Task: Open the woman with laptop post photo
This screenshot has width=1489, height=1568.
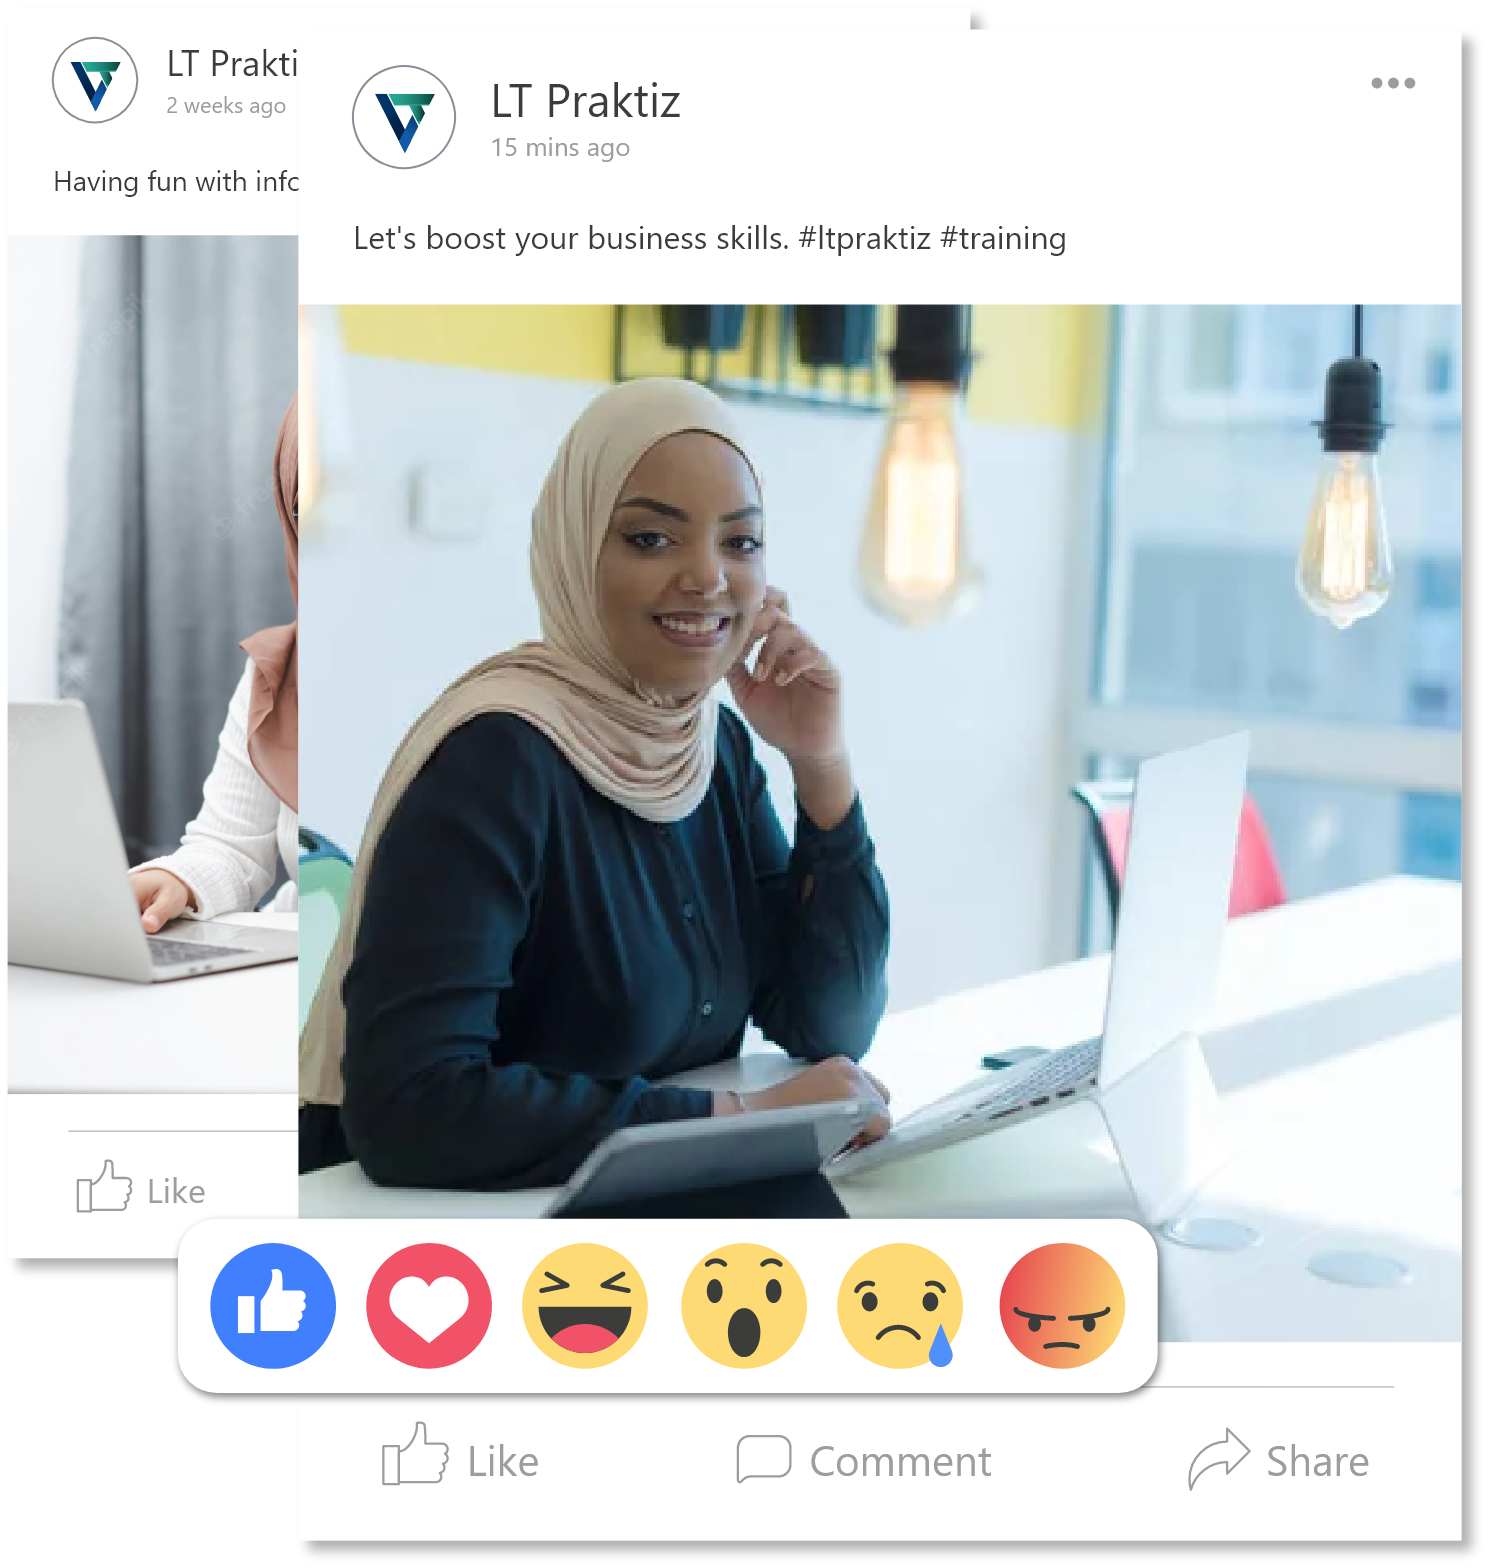Action: pyautogui.click(x=879, y=760)
